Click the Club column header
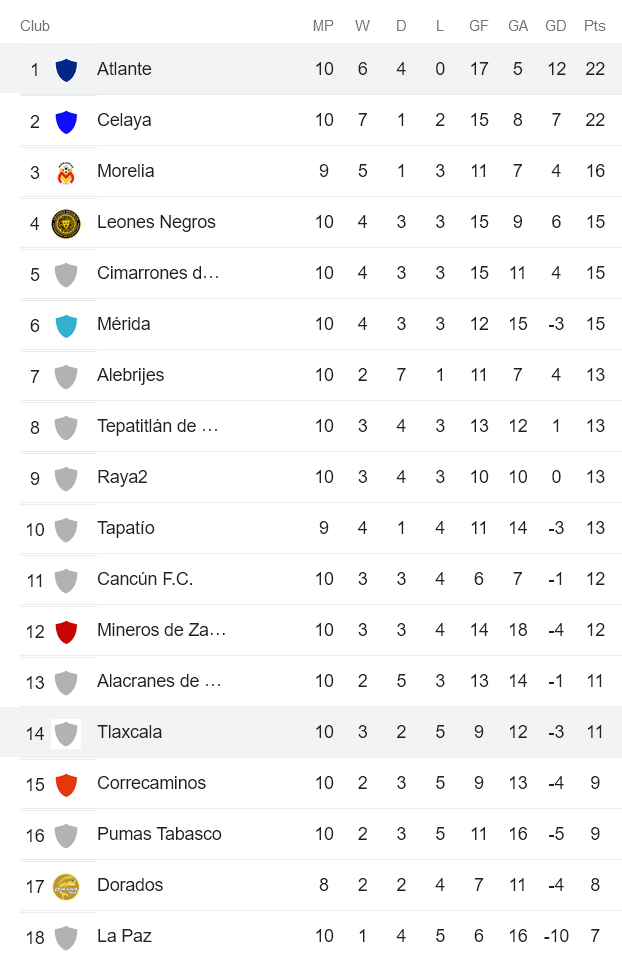This screenshot has height=967, width=622. point(35,26)
